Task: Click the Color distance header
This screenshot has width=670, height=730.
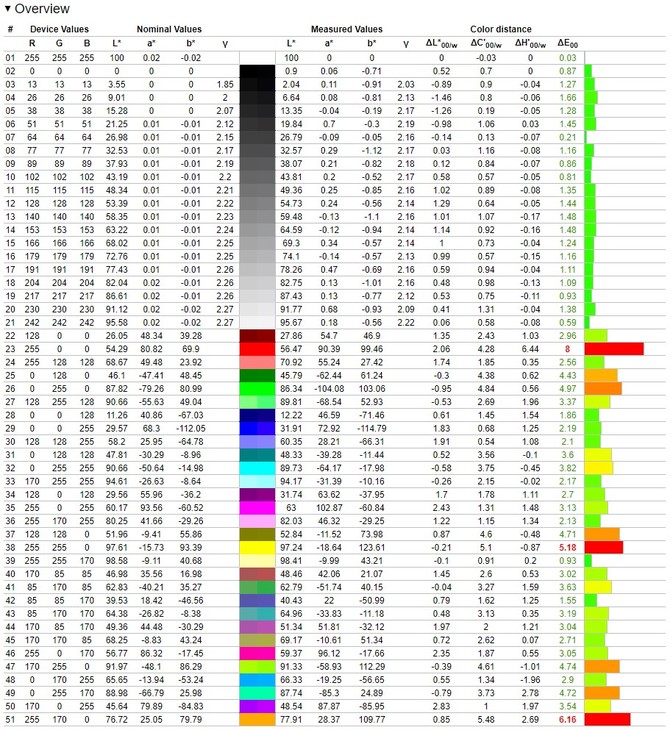Action: click(501, 29)
